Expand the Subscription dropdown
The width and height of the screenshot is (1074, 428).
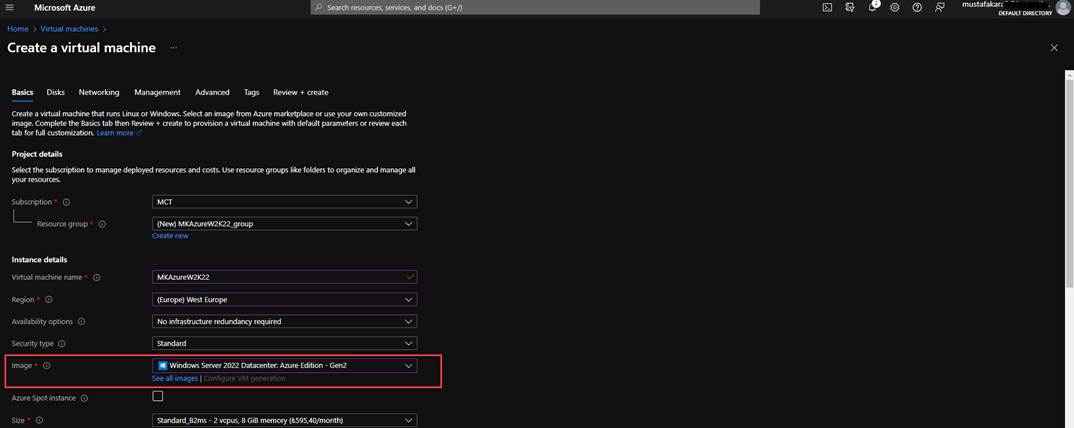coord(284,202)
